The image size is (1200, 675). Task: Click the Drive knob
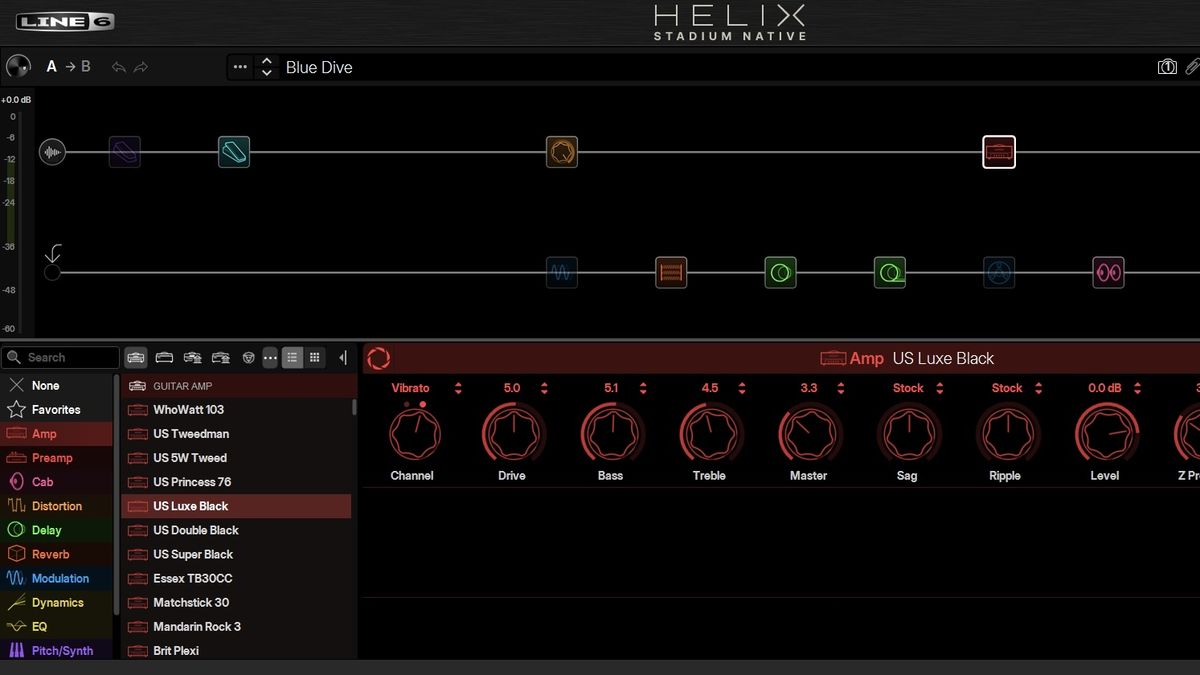[x=512, y=433]
